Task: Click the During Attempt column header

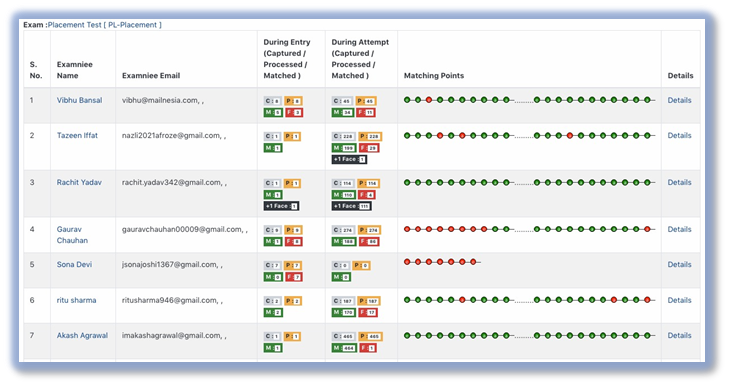Action: 360,58
